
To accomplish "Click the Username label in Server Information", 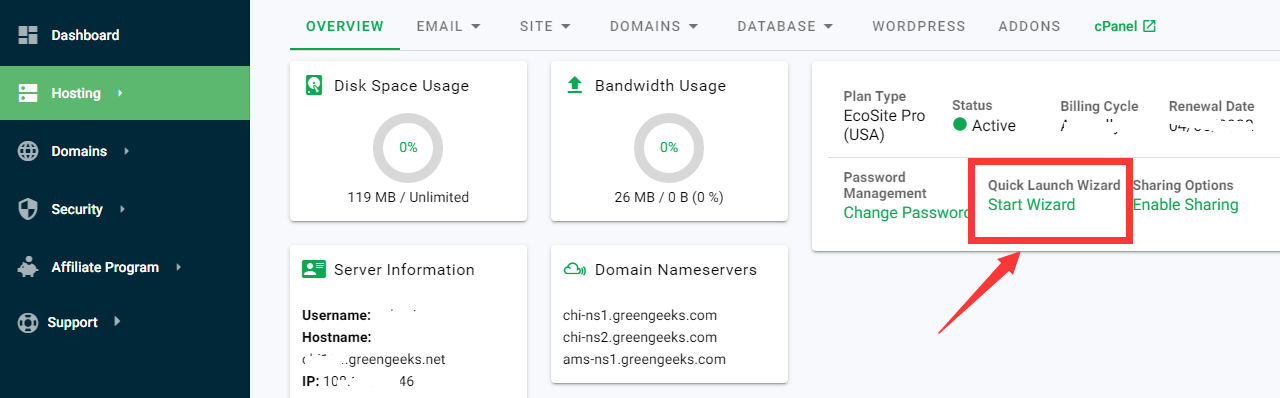I will pyautogui.click(x=336, y=315).
